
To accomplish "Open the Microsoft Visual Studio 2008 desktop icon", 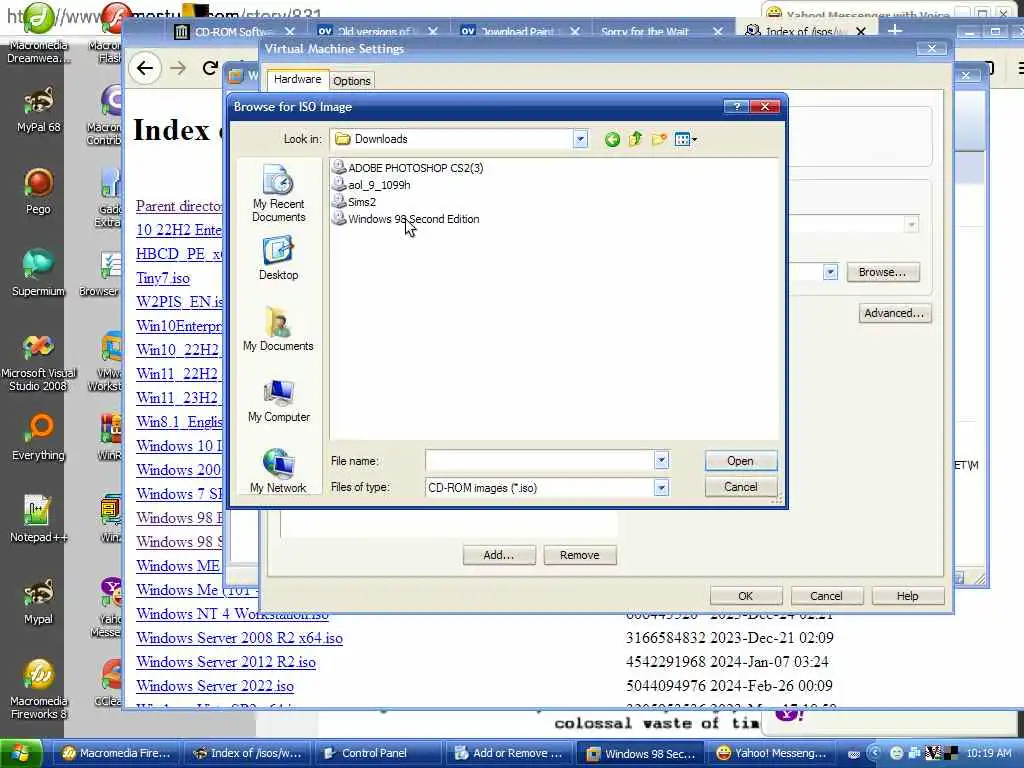I will tap(39, 363).
